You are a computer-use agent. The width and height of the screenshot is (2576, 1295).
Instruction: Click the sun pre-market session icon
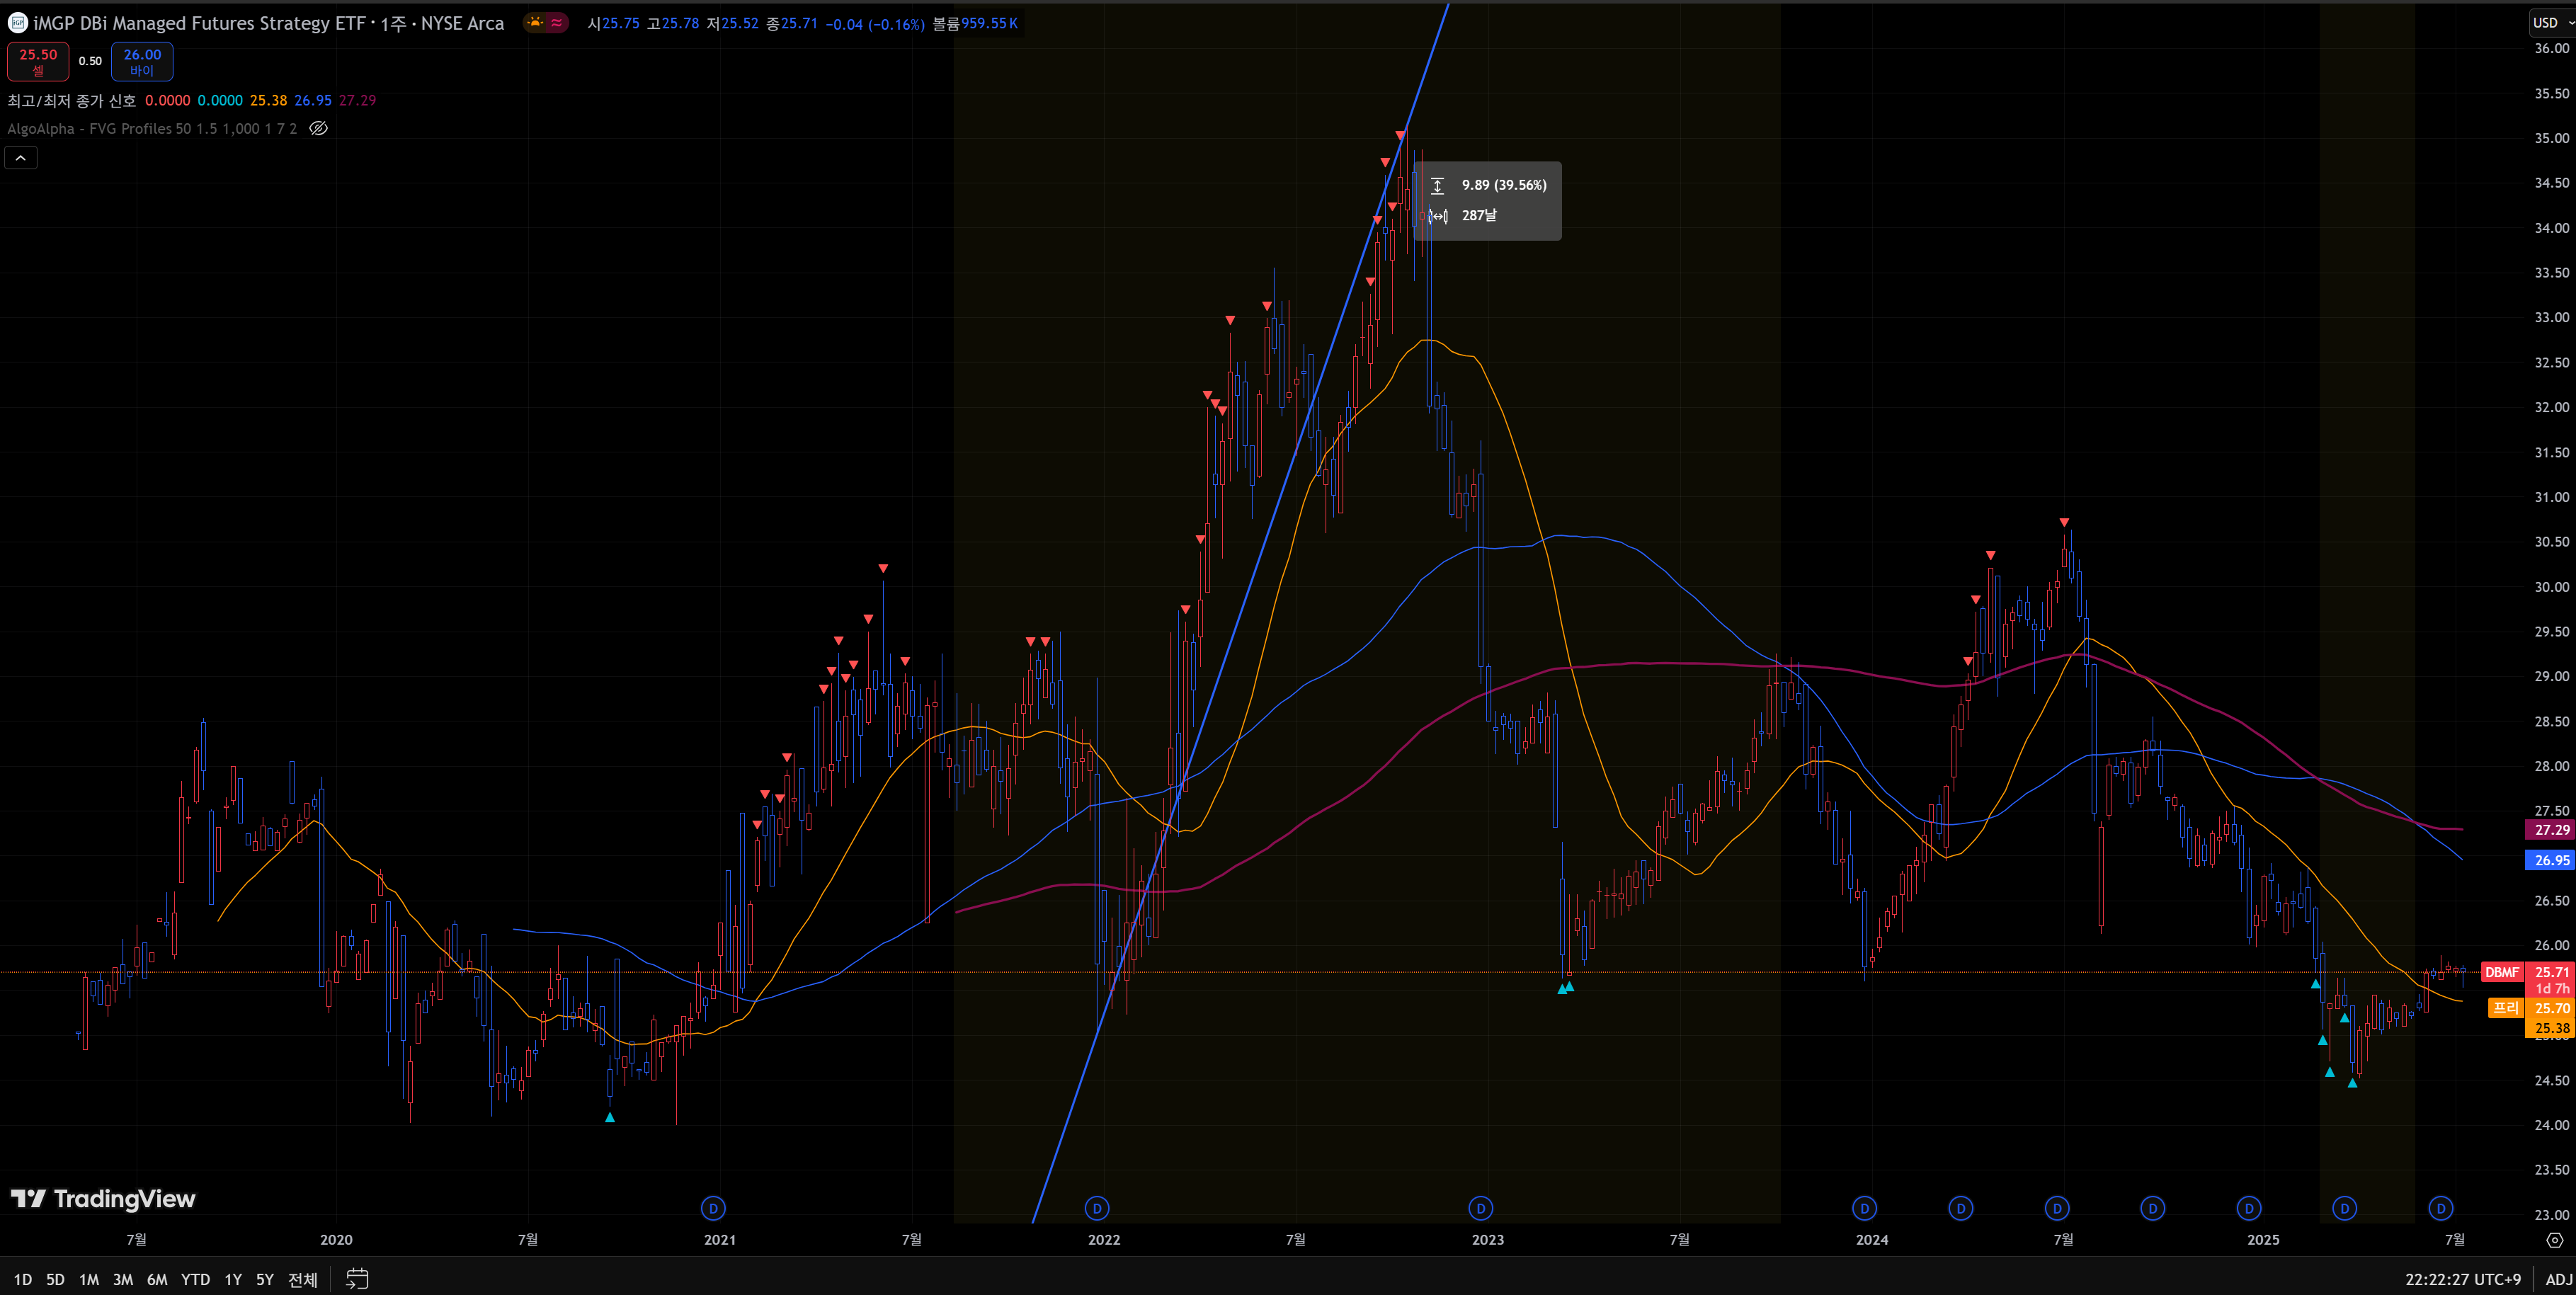pyautogui.click(x=536, y=23)
